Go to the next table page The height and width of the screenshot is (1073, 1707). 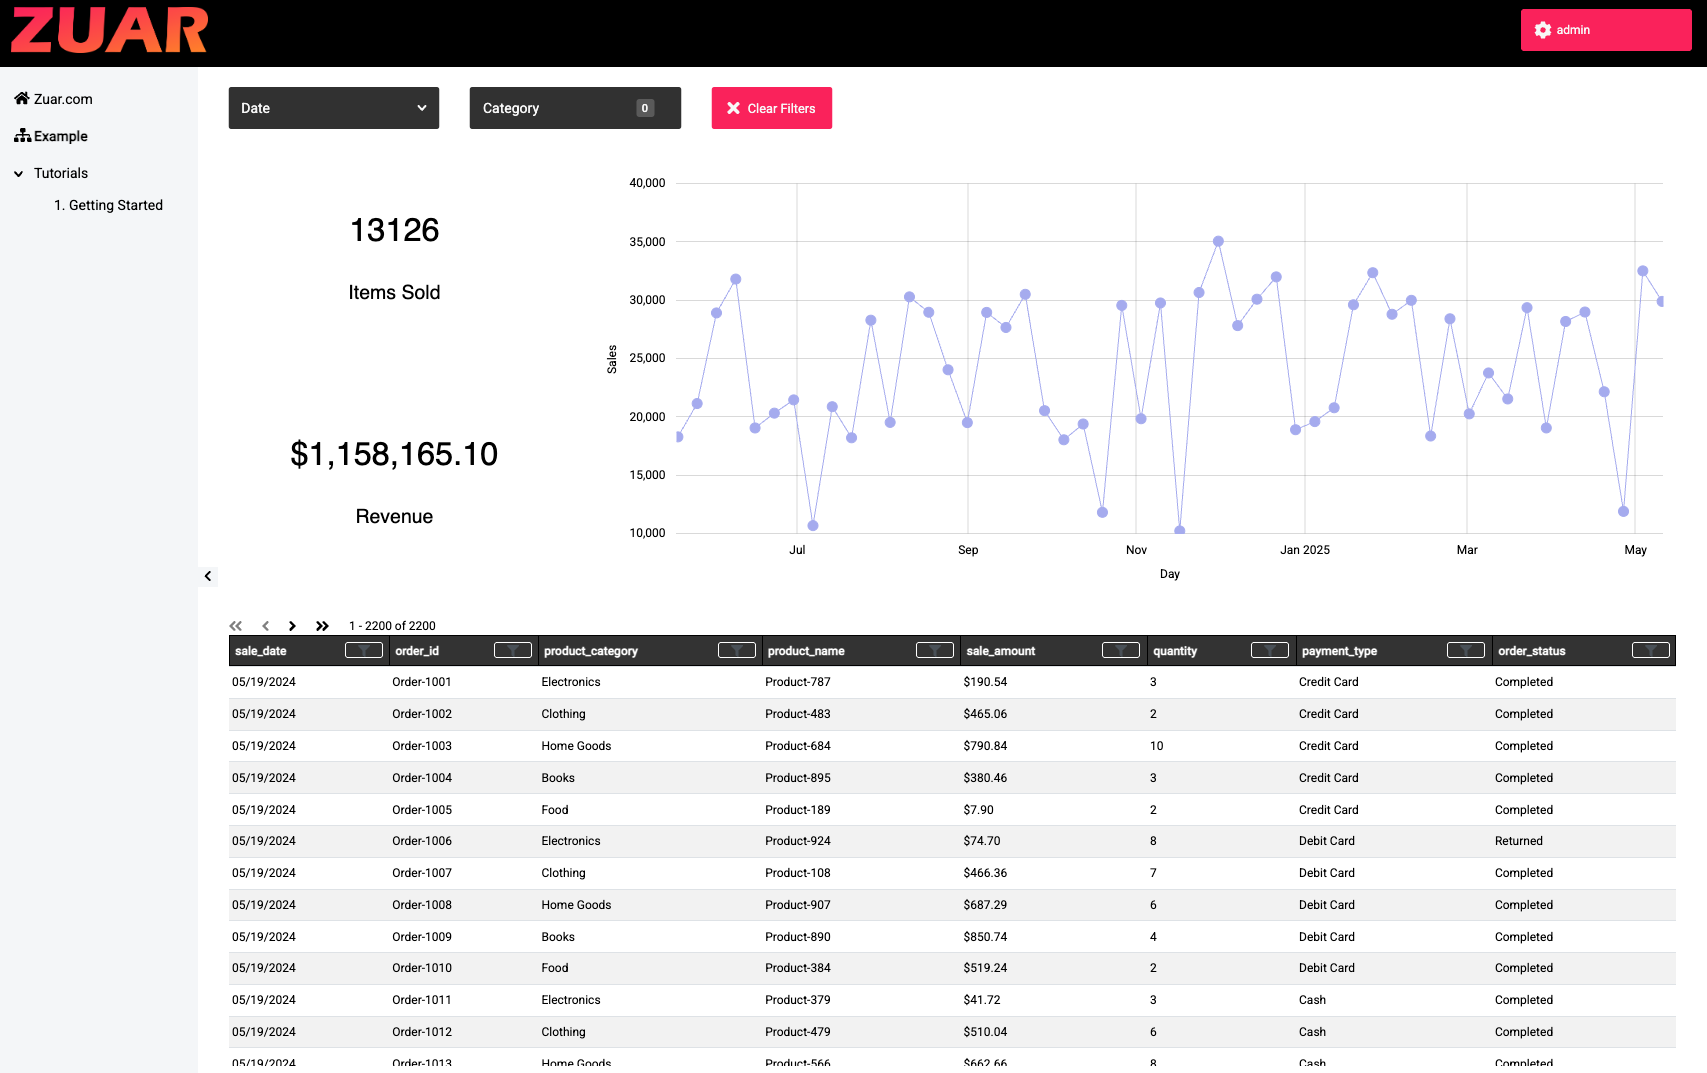[x=292, y=626]
